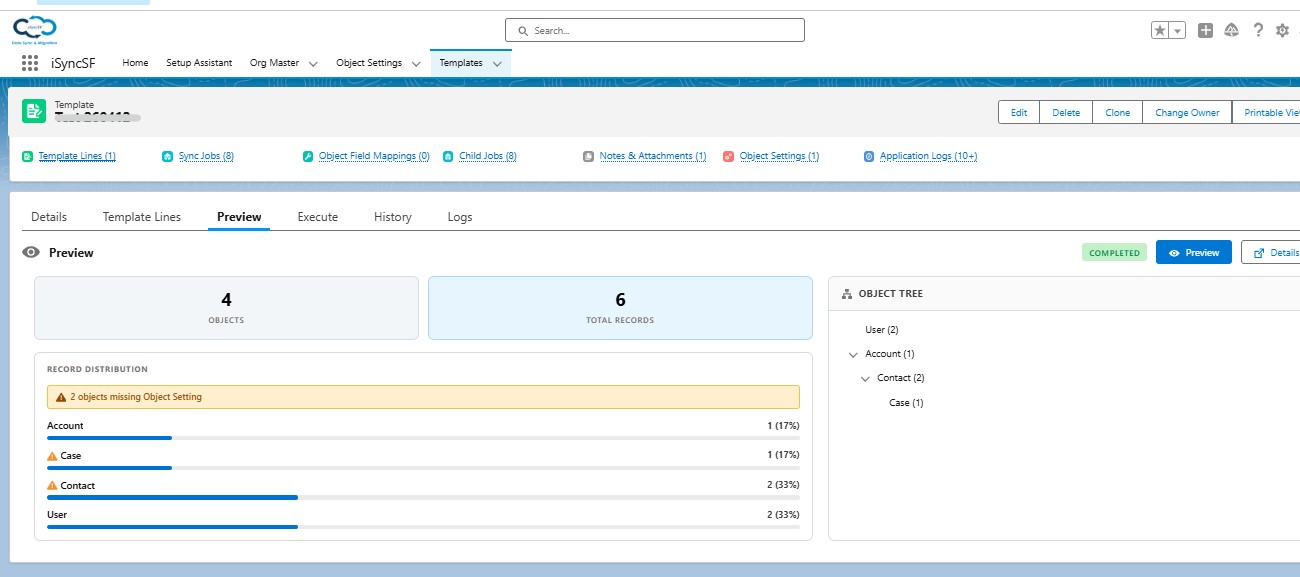Open the Child Jobs (8) link
Image resolution: width=1300 pixels, height=577 pixels.
point(488,156)
